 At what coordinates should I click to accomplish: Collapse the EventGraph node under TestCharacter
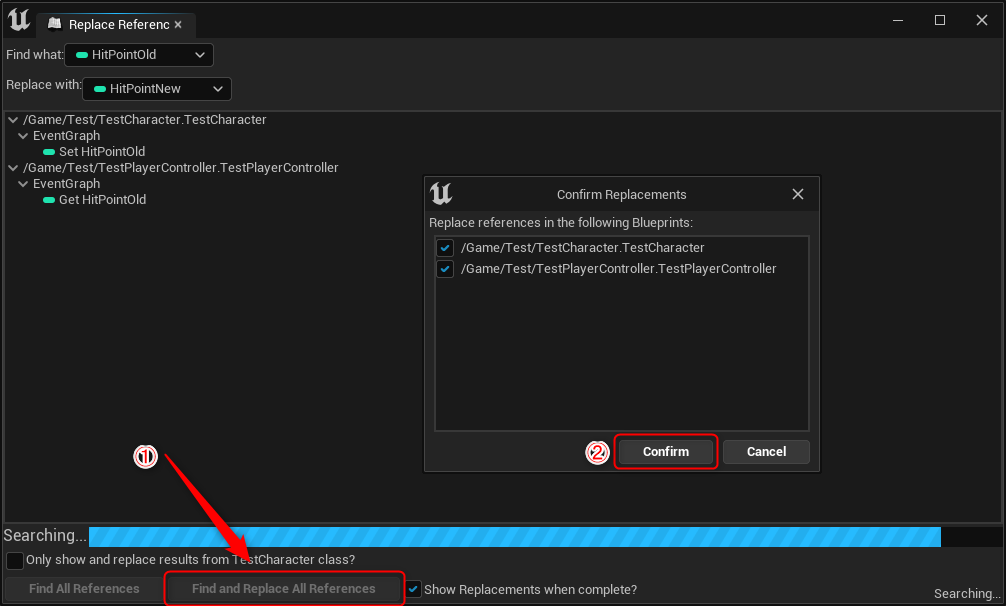click(23, 136)
